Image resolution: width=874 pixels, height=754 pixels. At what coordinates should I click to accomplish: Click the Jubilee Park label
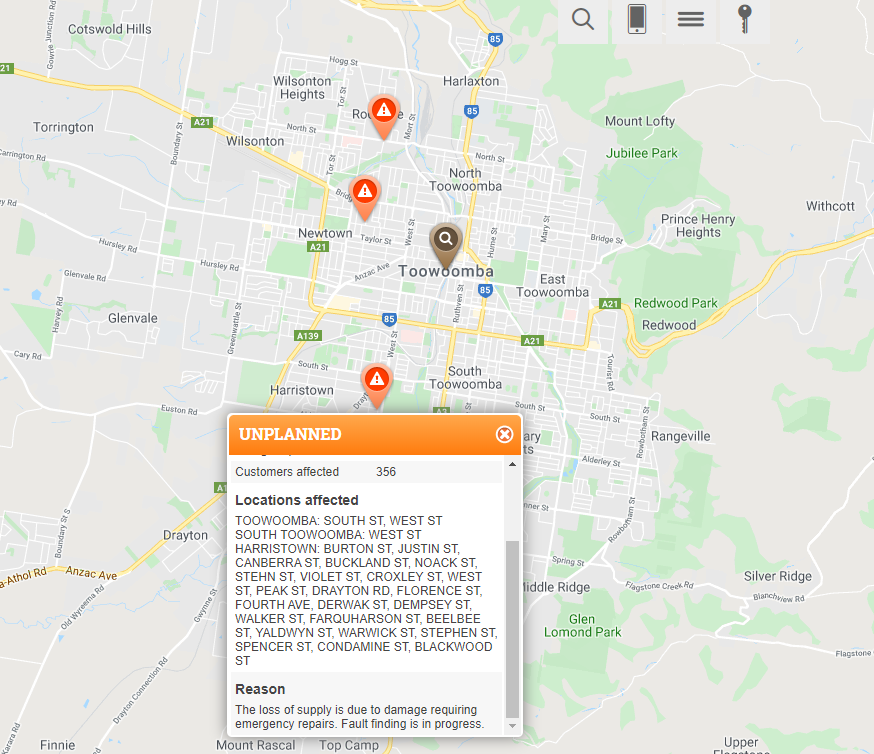642,153
